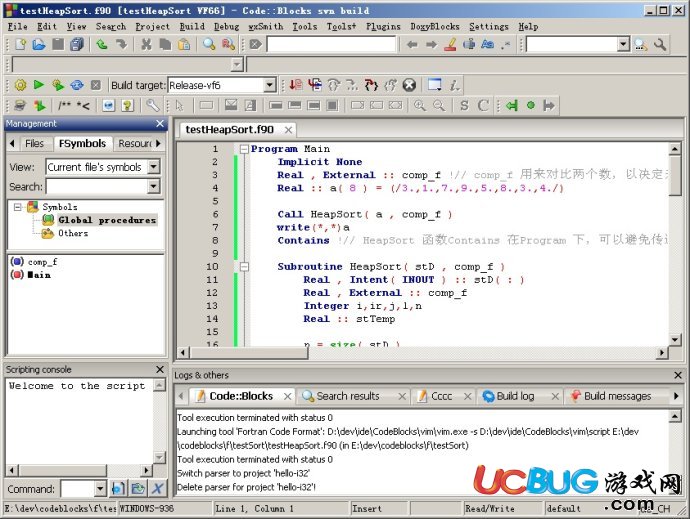The width and height of the screenshot is (690, 519).
Task: Close the testHeapSort.f90 editor tab
Action: (288, 130)
